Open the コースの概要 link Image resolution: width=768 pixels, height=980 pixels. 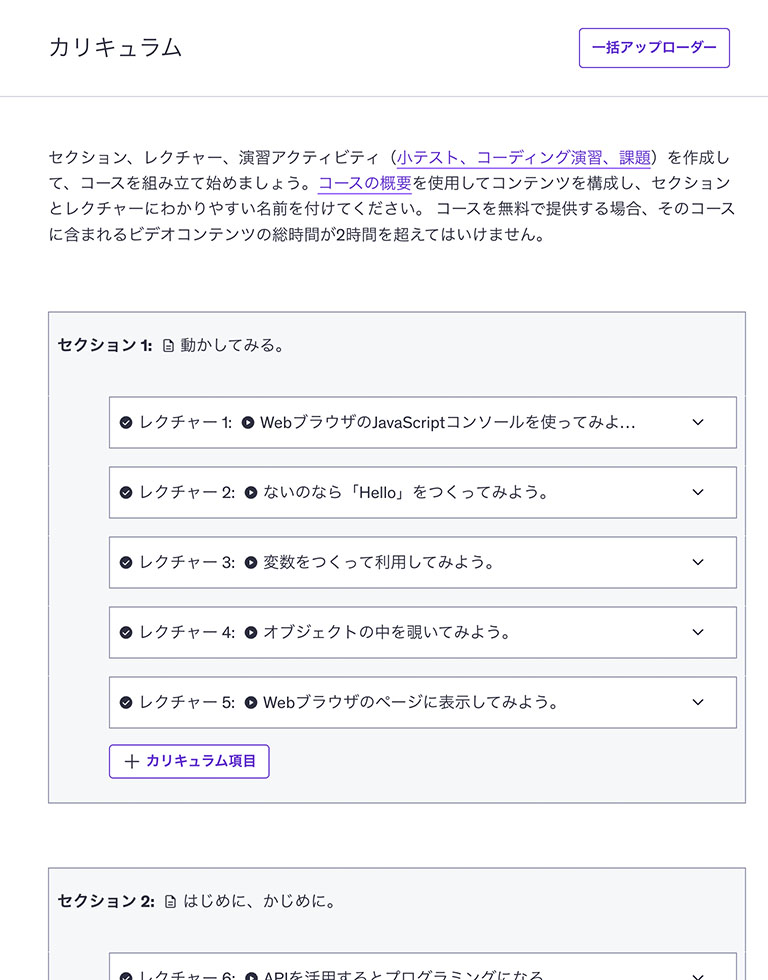[365, 183]
